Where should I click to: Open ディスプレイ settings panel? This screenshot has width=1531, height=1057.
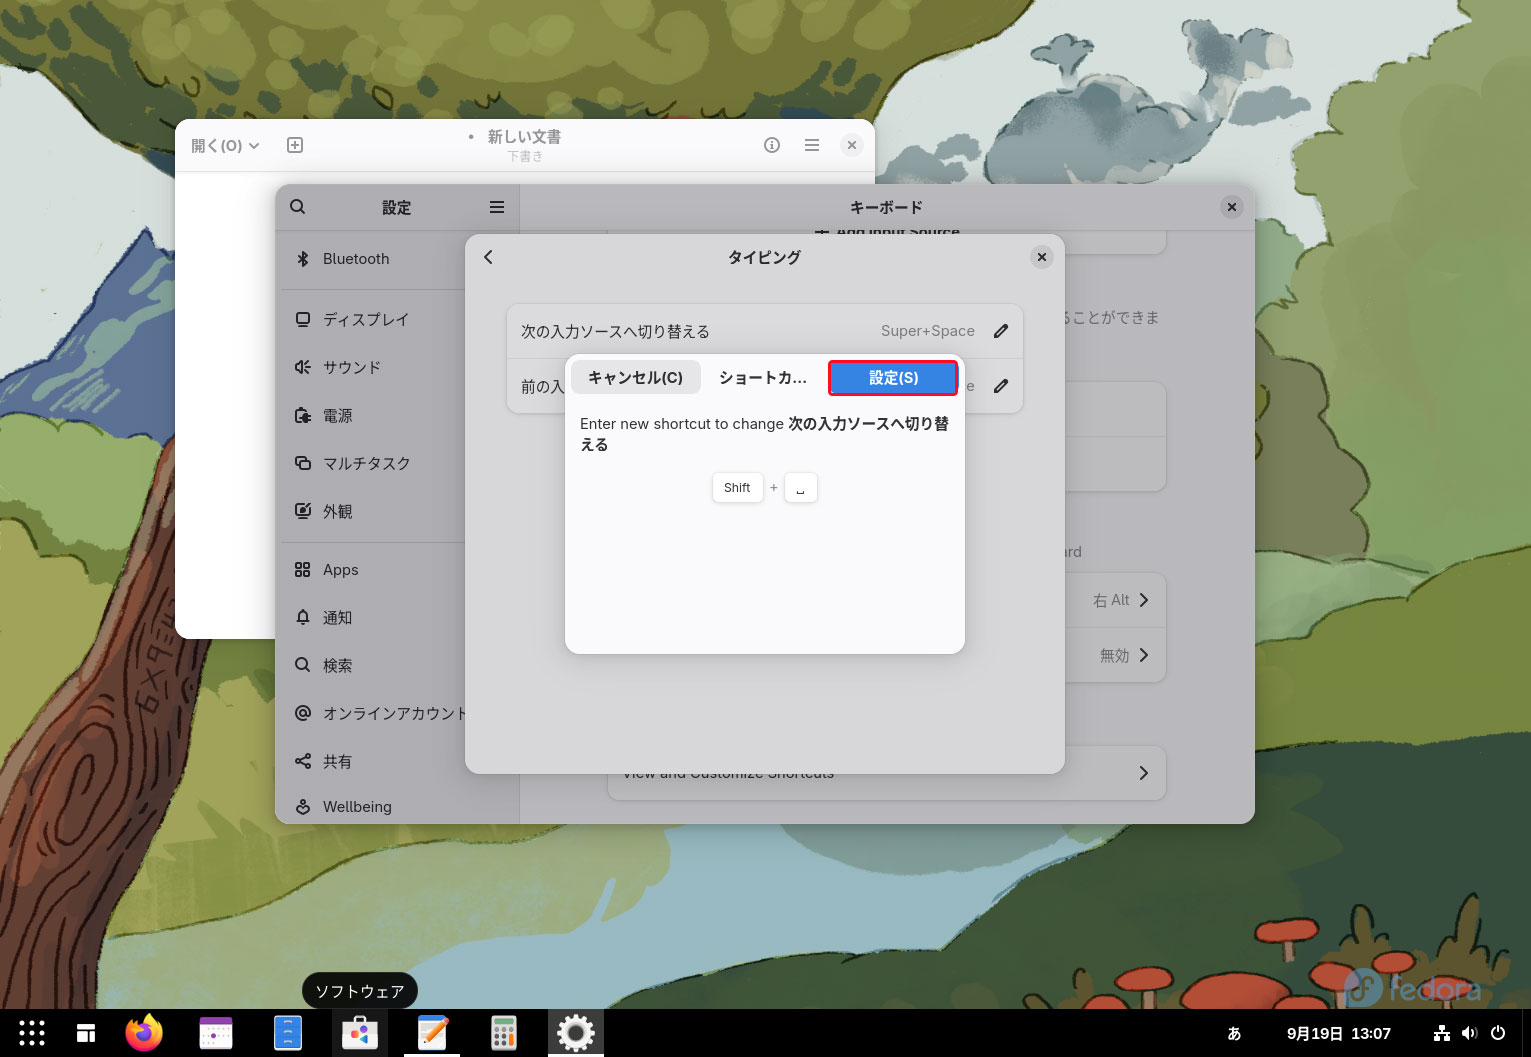point(372,319)
